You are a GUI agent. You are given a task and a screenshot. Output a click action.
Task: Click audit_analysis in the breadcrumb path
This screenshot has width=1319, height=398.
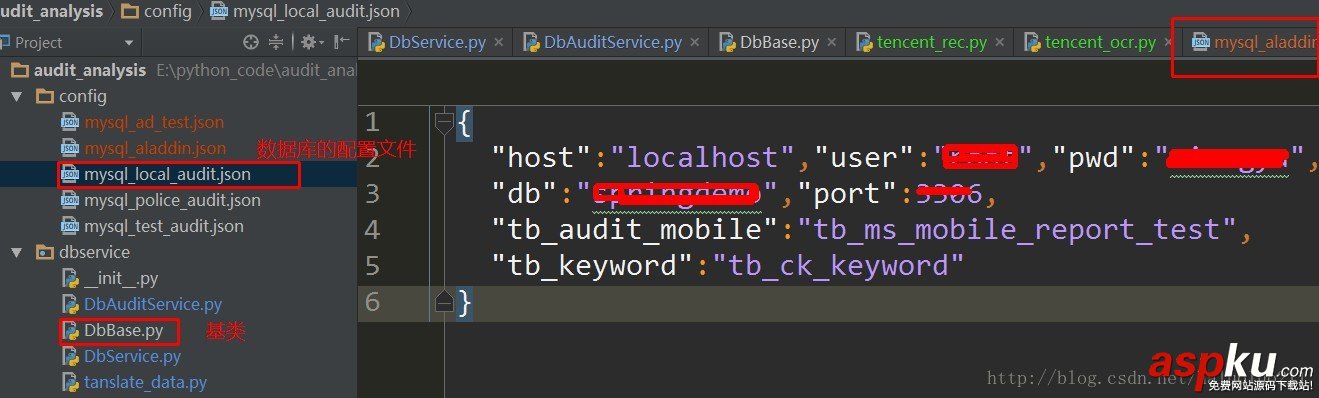[x=51, y=12]
